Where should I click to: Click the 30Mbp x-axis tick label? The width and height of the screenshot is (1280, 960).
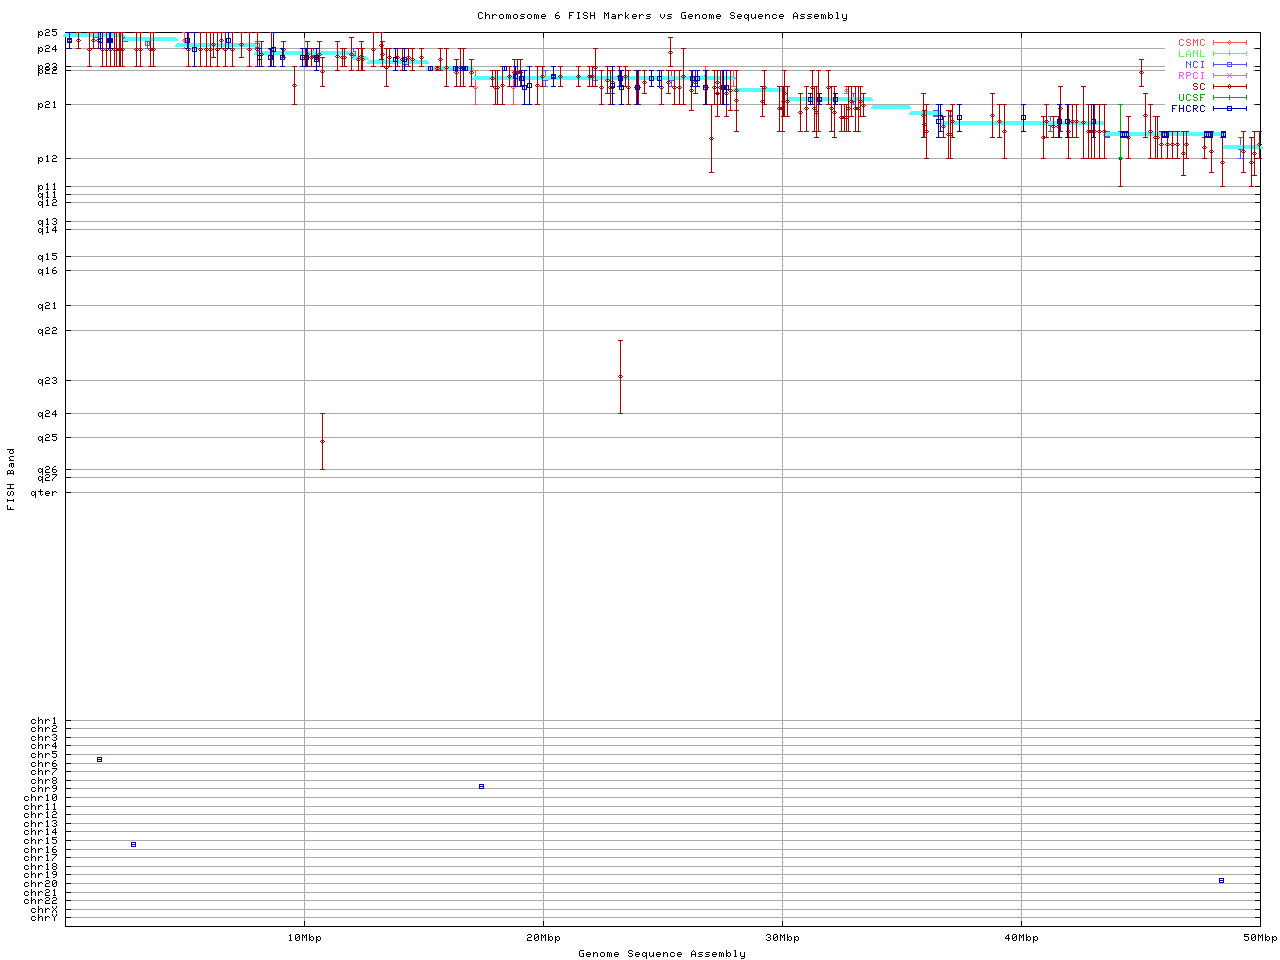782,938
